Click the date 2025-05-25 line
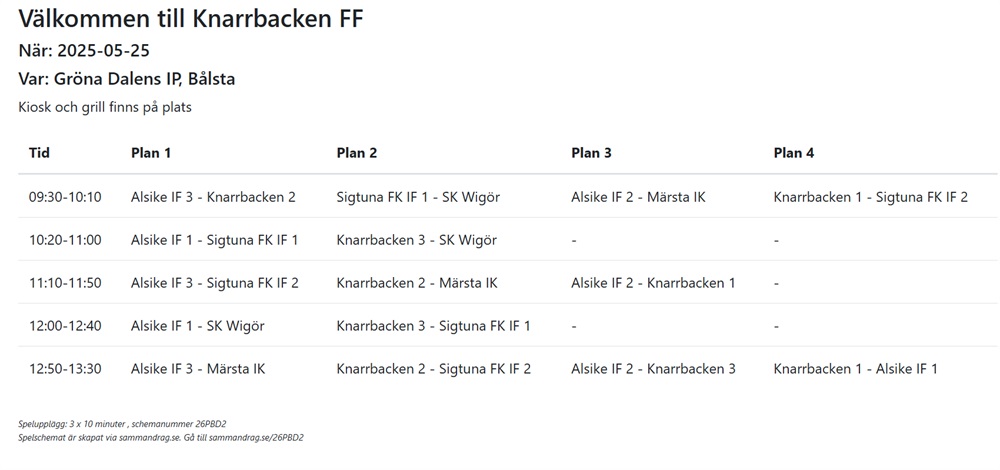This screenshot has height=470, width=1000. point(84,51)
